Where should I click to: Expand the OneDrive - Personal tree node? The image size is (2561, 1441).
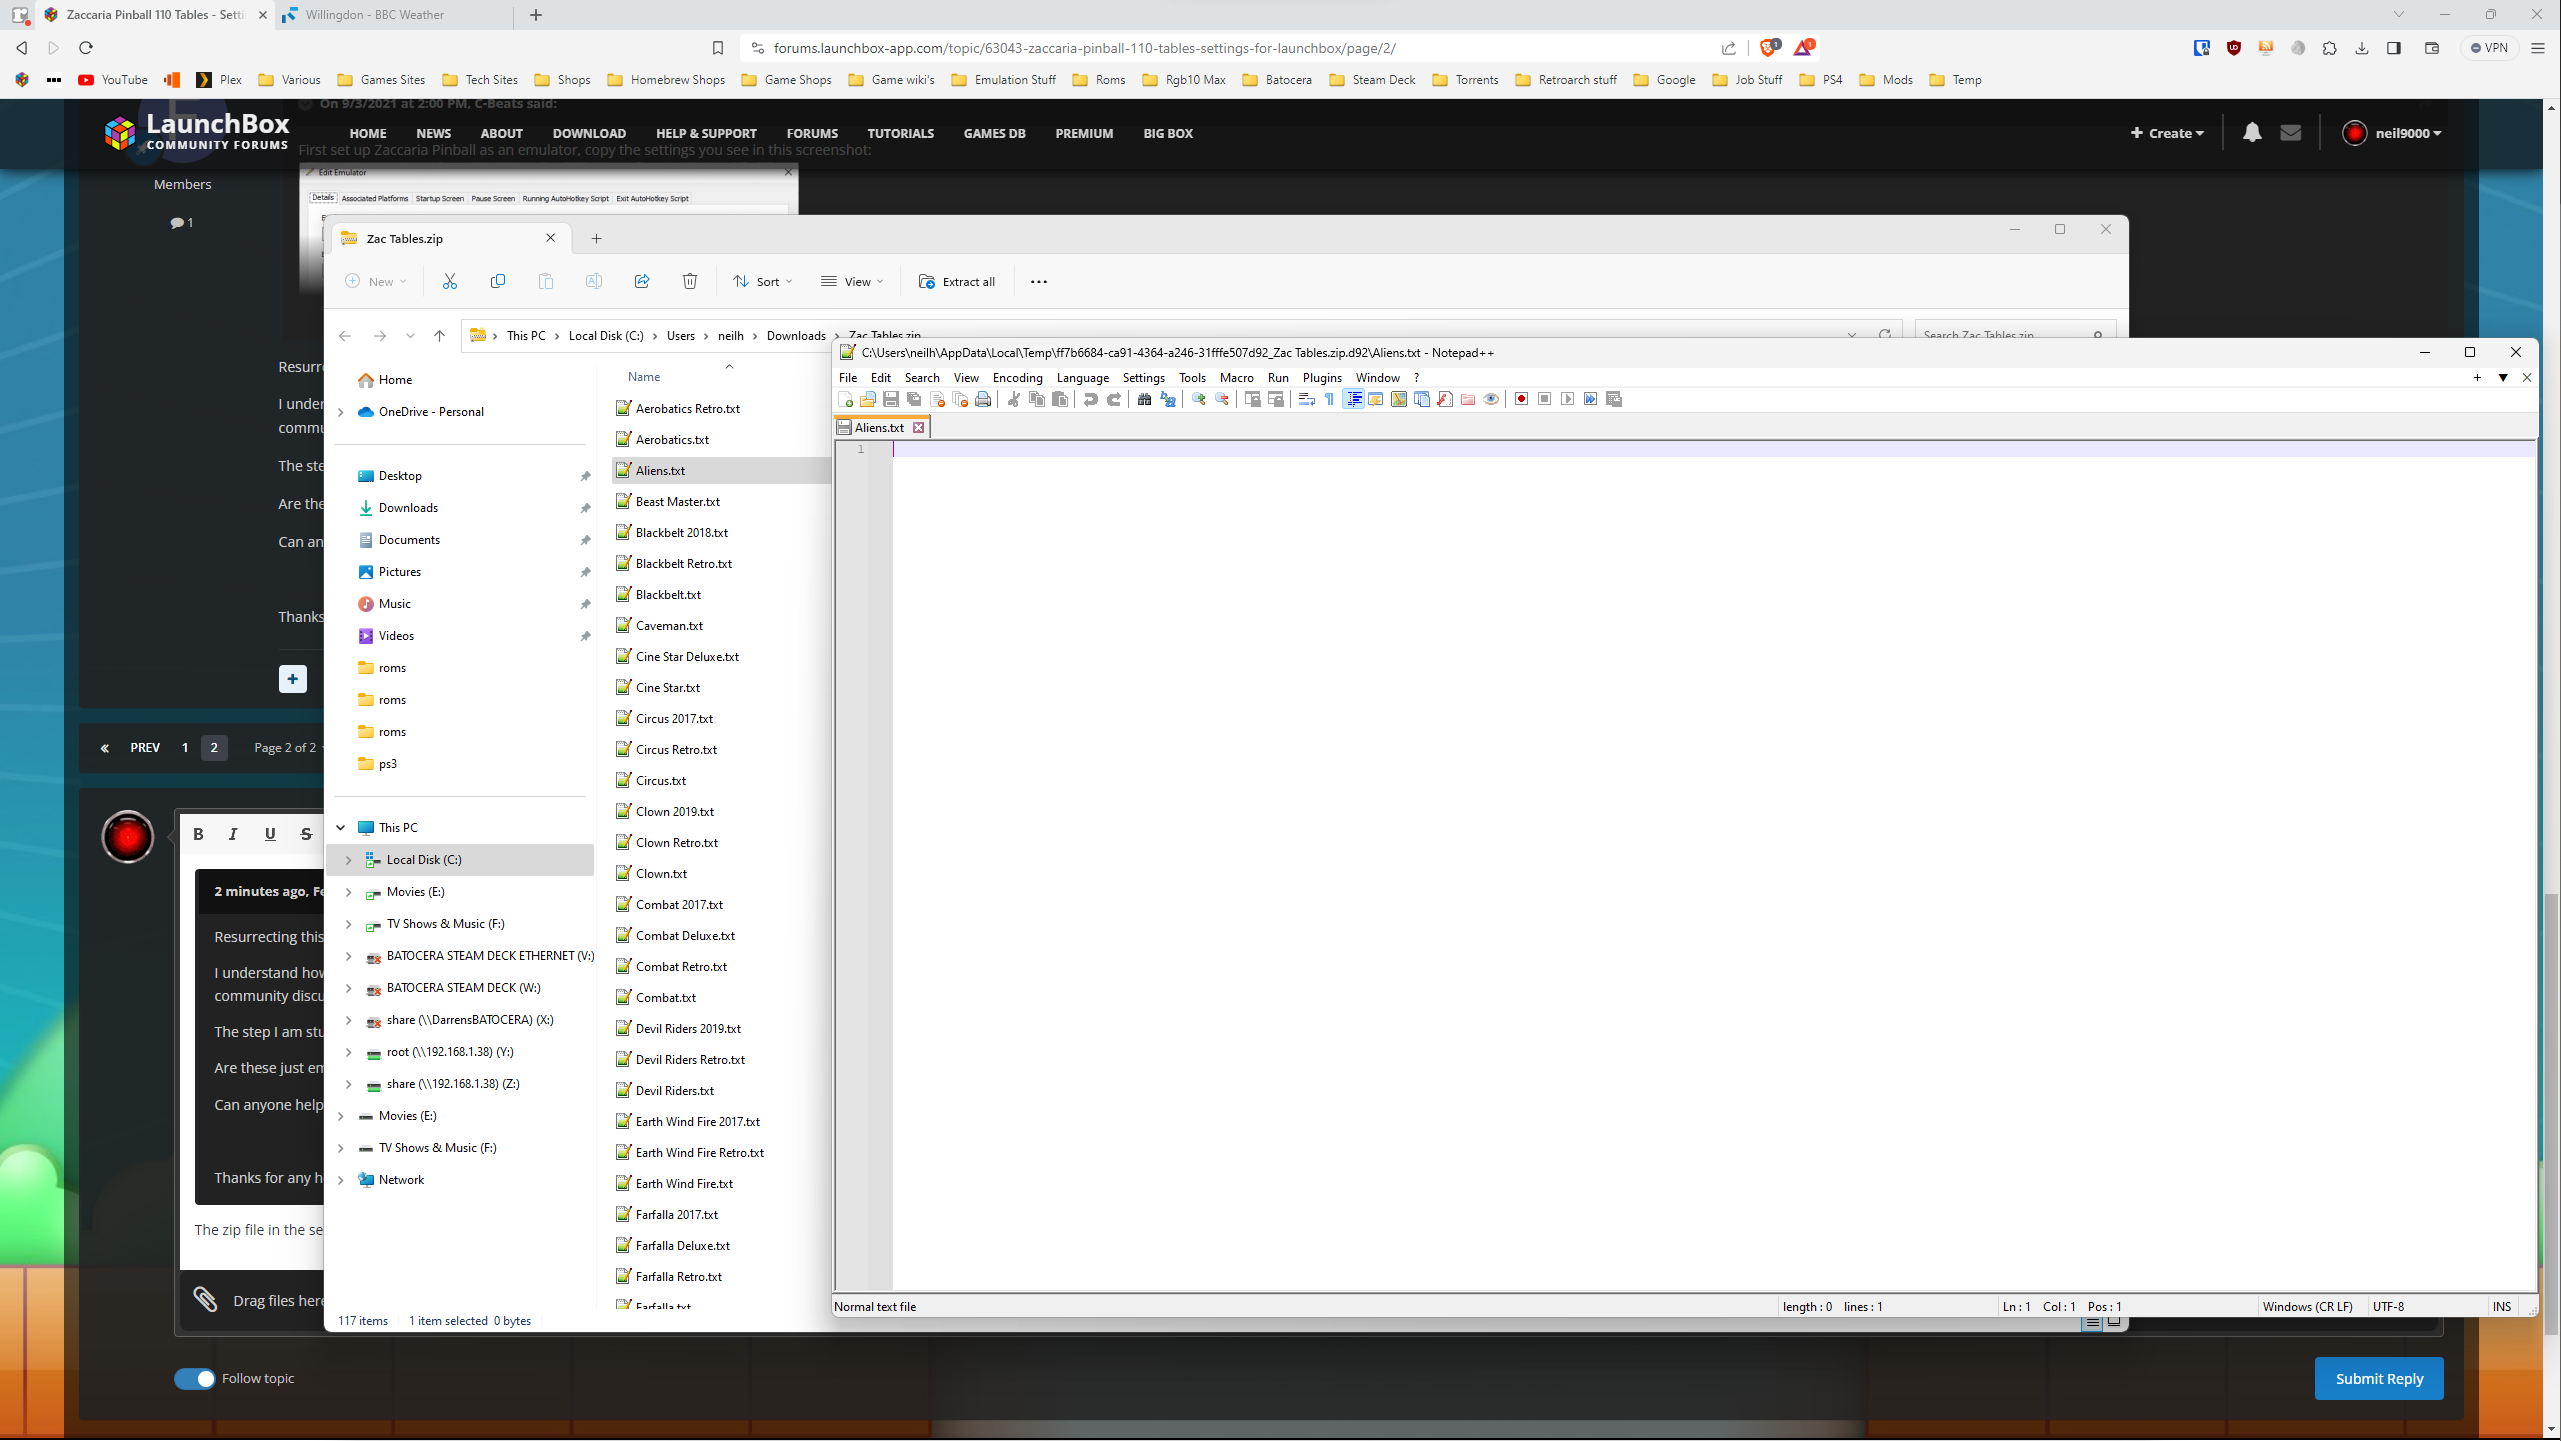341,412
